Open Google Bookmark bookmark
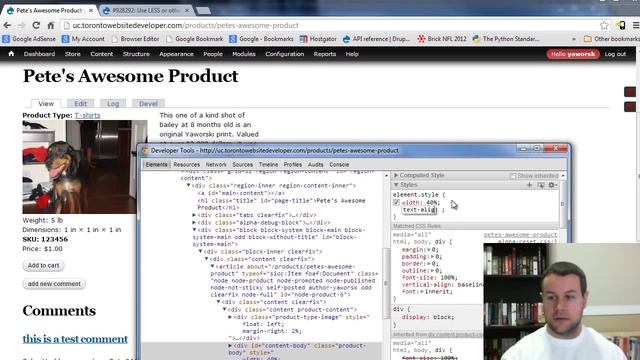This screenshot has height=360, width=640. tap(195, 39)
